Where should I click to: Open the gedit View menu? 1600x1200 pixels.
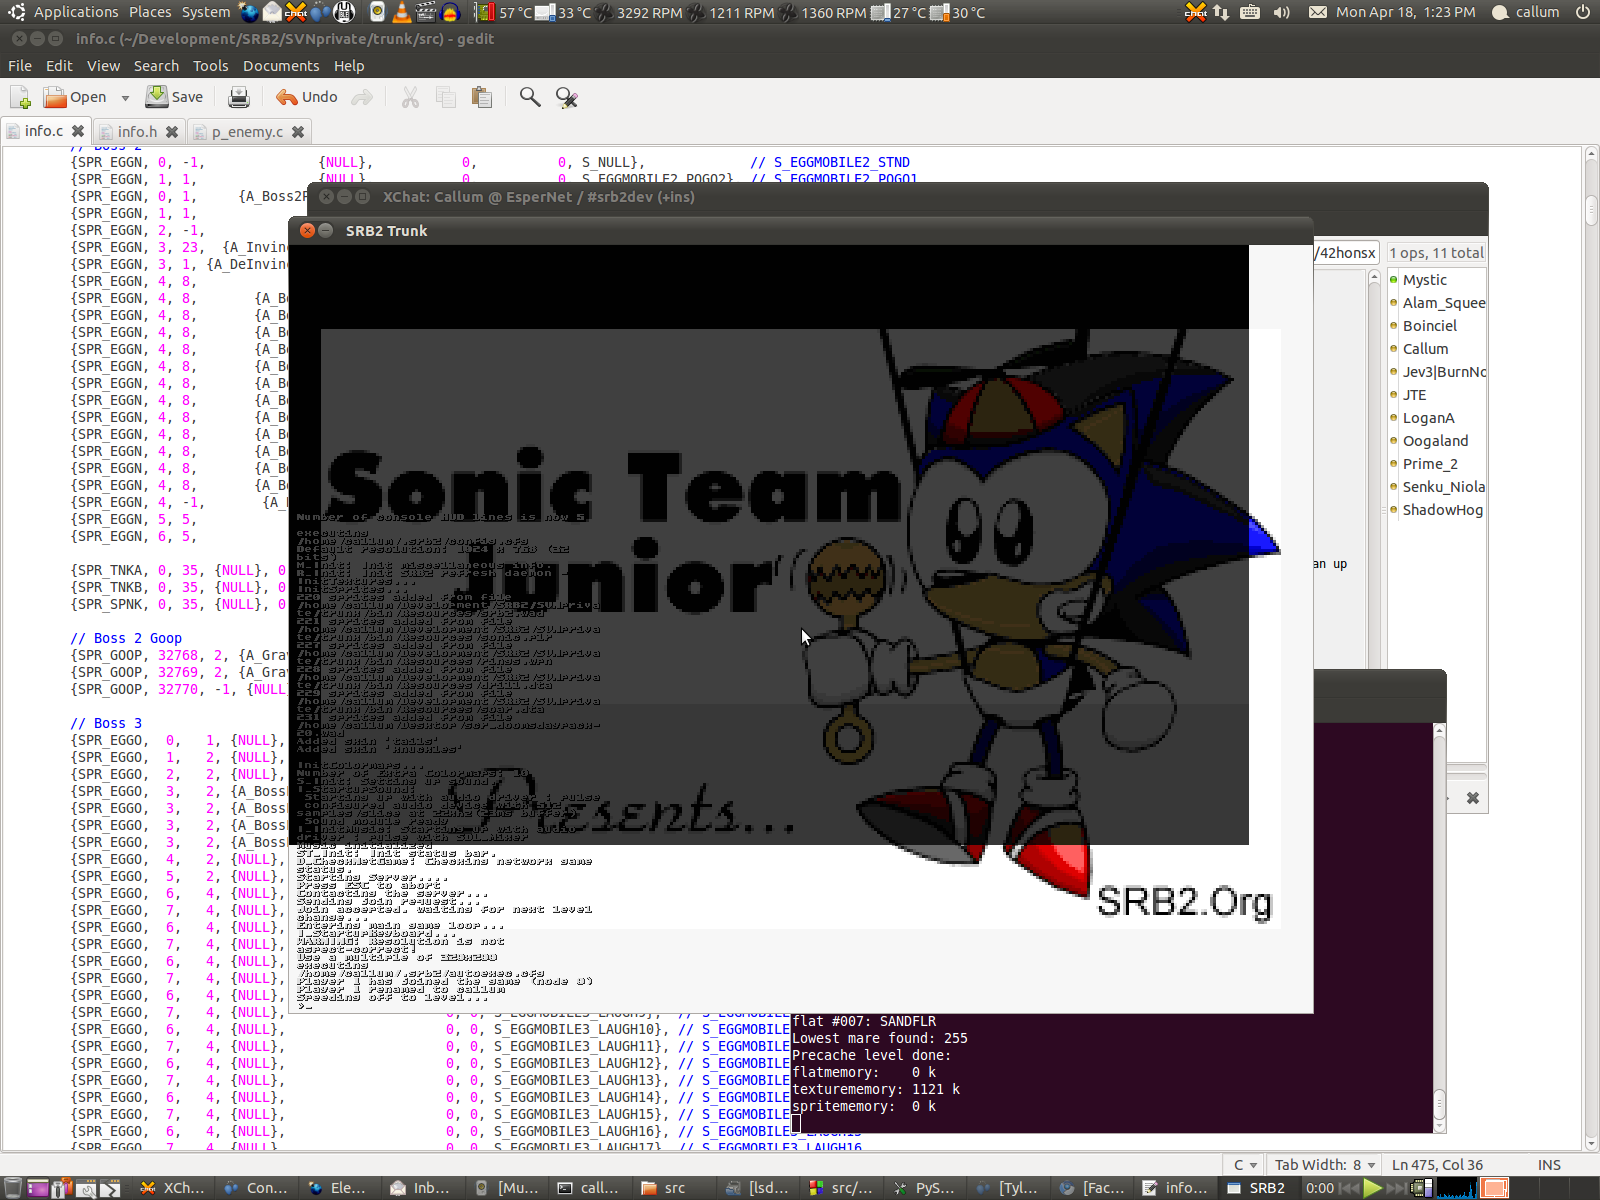tap(103, 66)
